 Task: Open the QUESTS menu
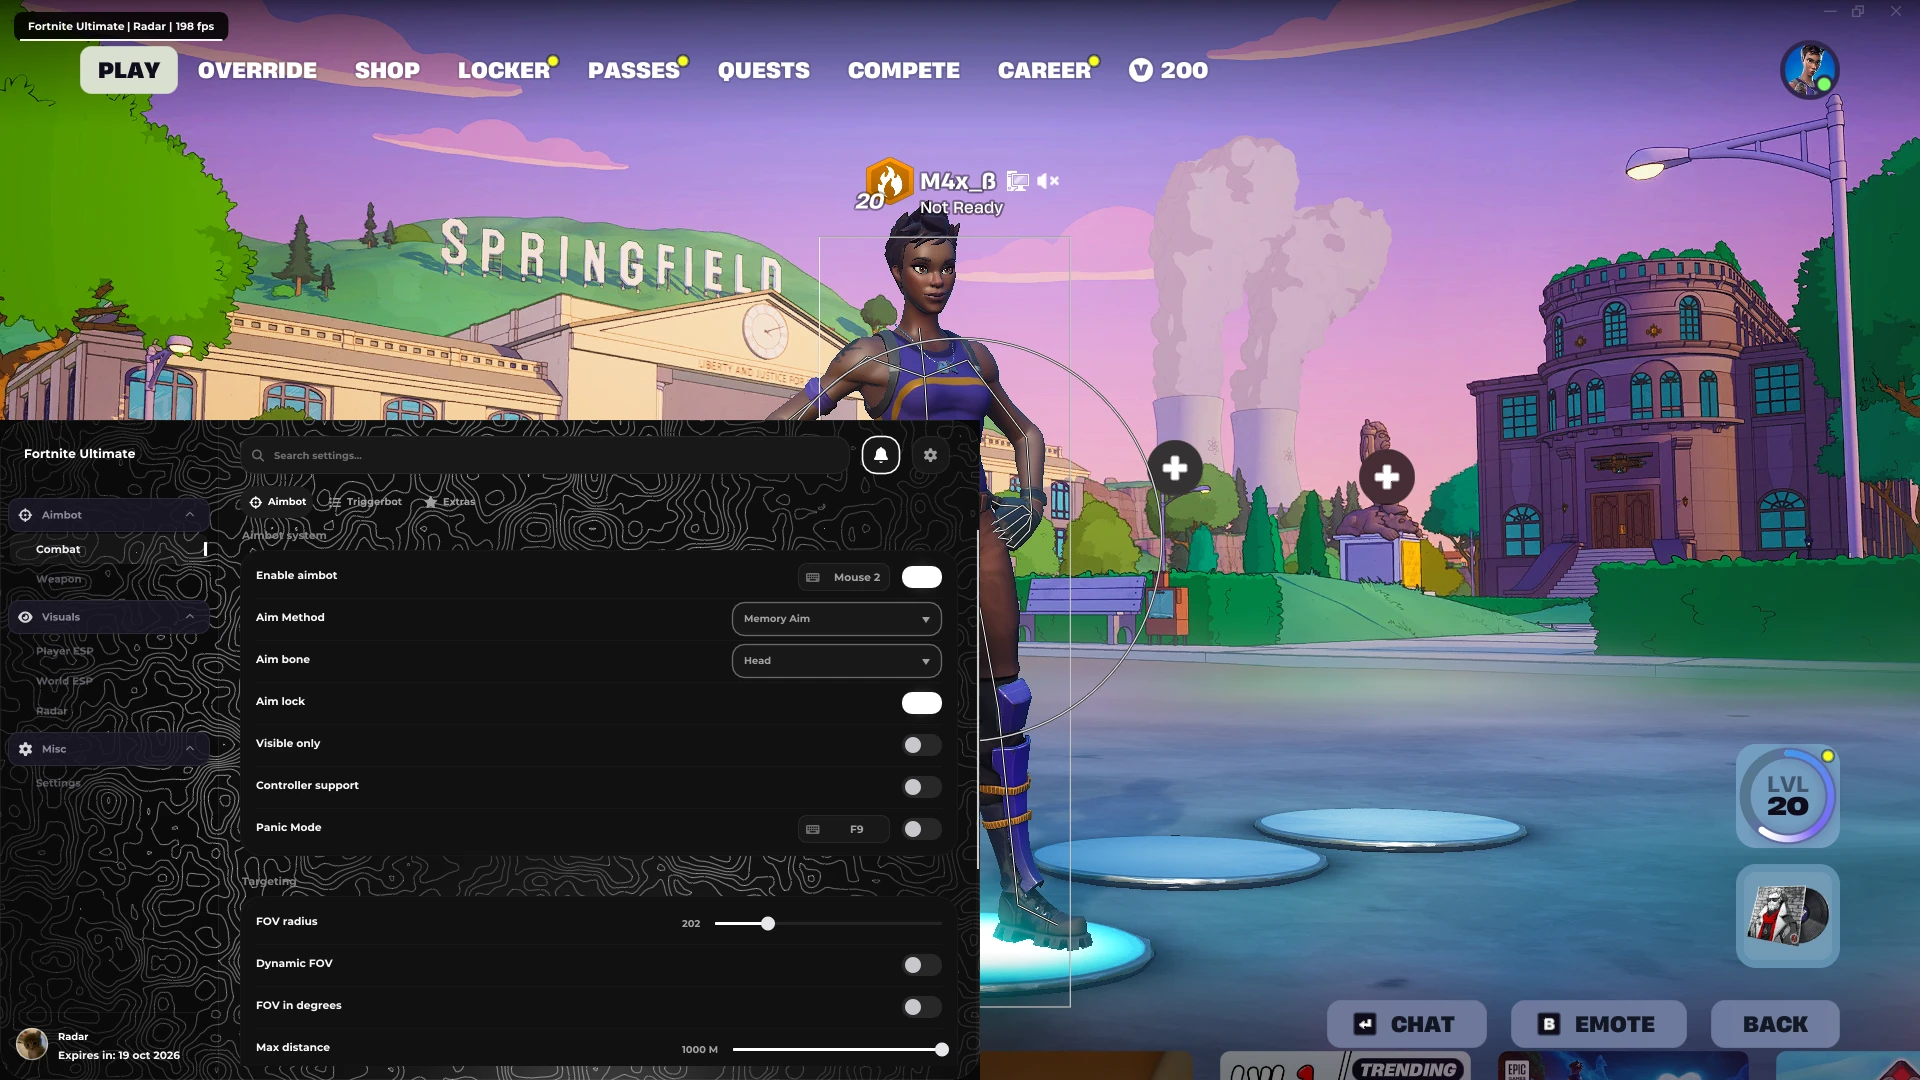coord(764,70)
